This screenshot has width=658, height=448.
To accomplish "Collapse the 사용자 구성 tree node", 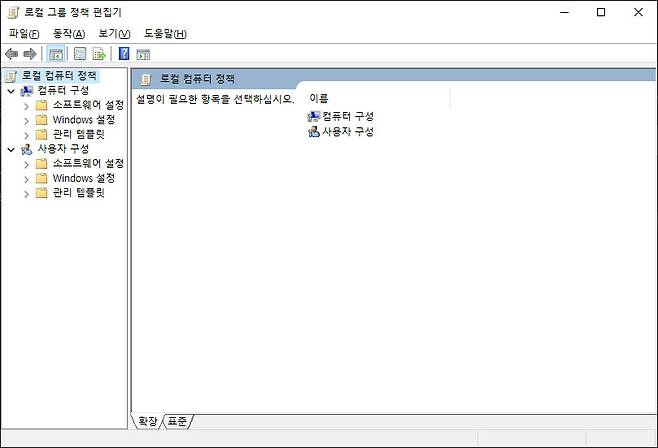I will [x=11, y=149].
